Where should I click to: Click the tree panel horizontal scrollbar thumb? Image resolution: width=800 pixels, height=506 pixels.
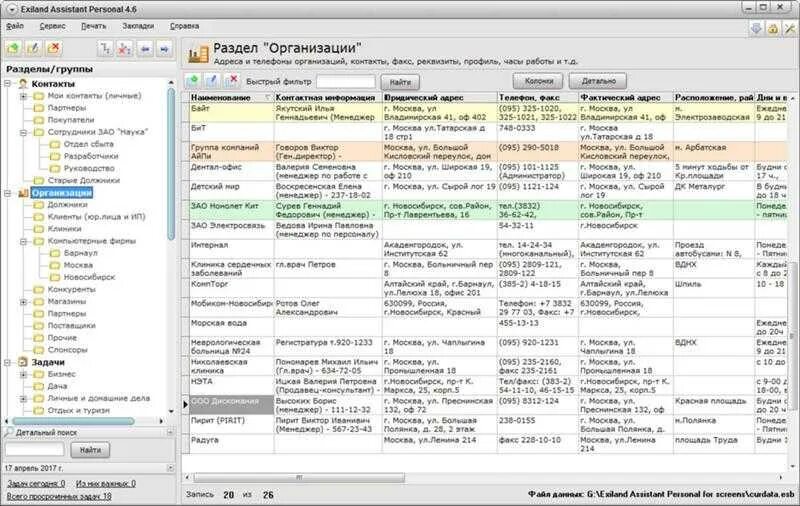click(x=73, y=421)
